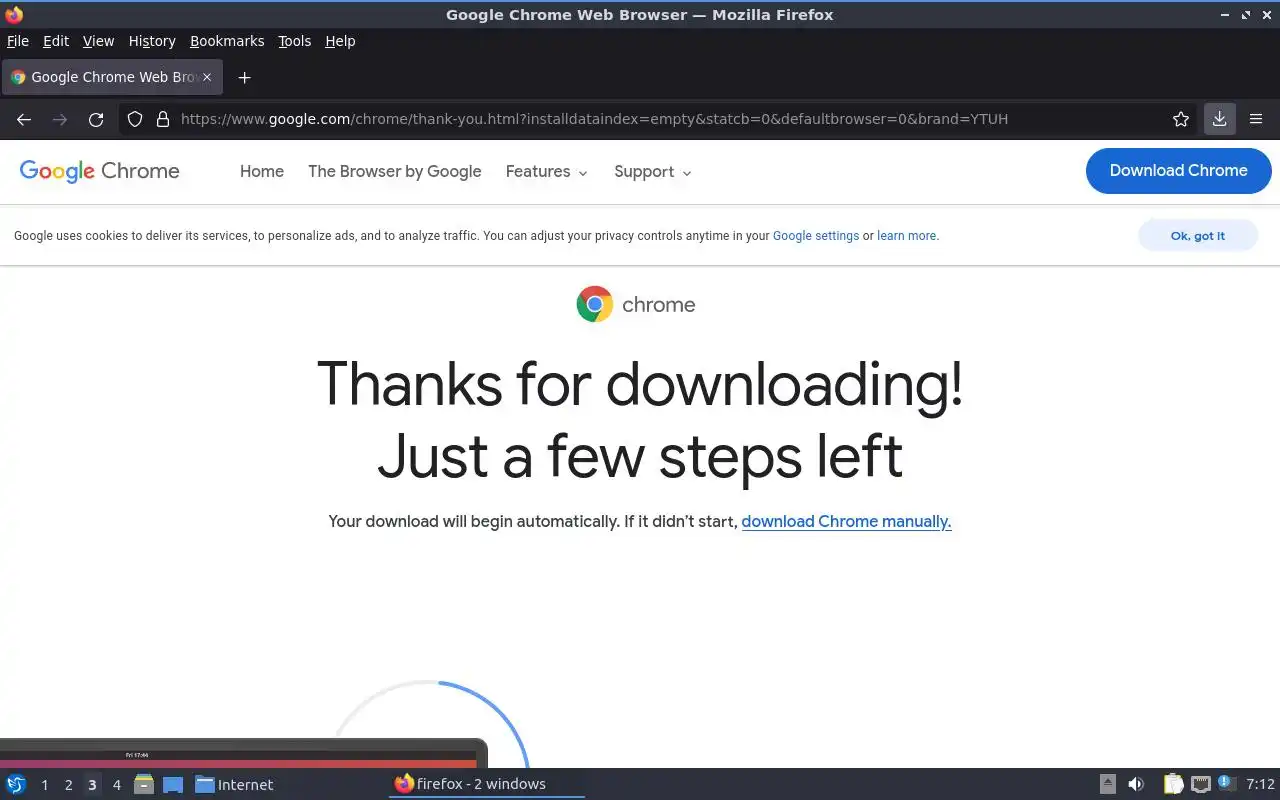This screenshot has height=800, width=1280.
Task: Open The Browser by Google page
Action: click(x=394, y=171)
